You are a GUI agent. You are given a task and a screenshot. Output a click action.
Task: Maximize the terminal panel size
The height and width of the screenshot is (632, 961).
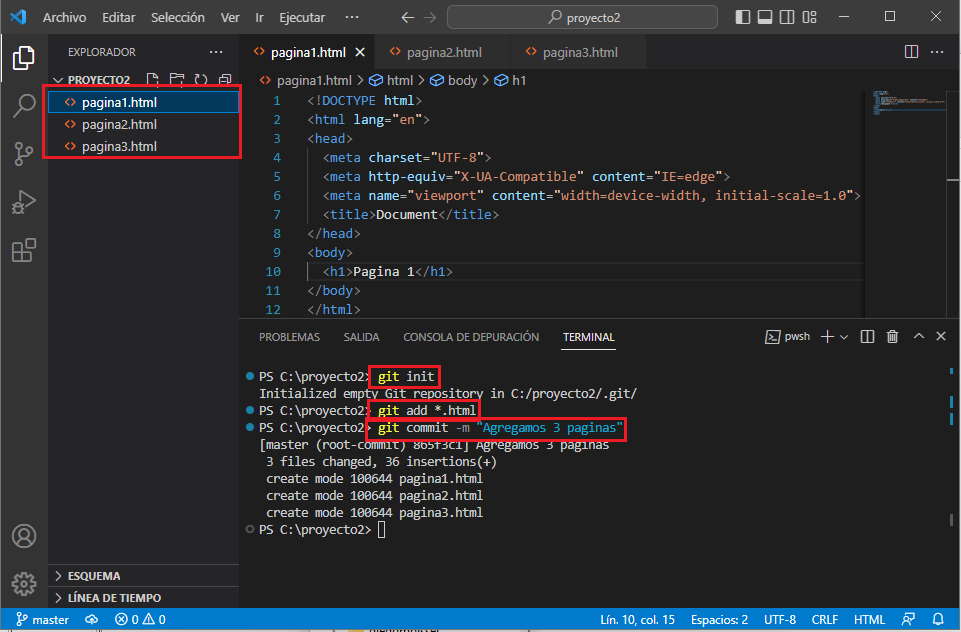918,336
